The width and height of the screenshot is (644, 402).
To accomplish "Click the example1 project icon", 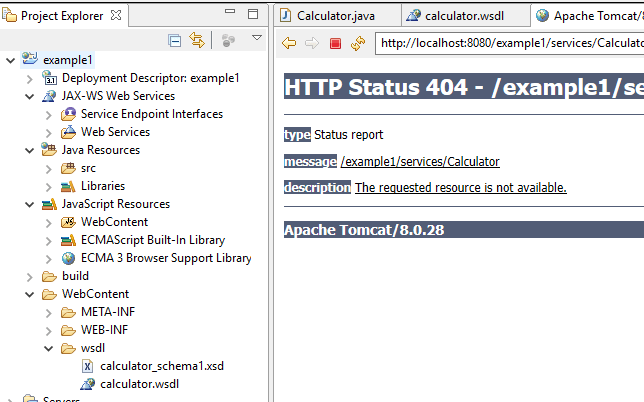I will 30,59.
